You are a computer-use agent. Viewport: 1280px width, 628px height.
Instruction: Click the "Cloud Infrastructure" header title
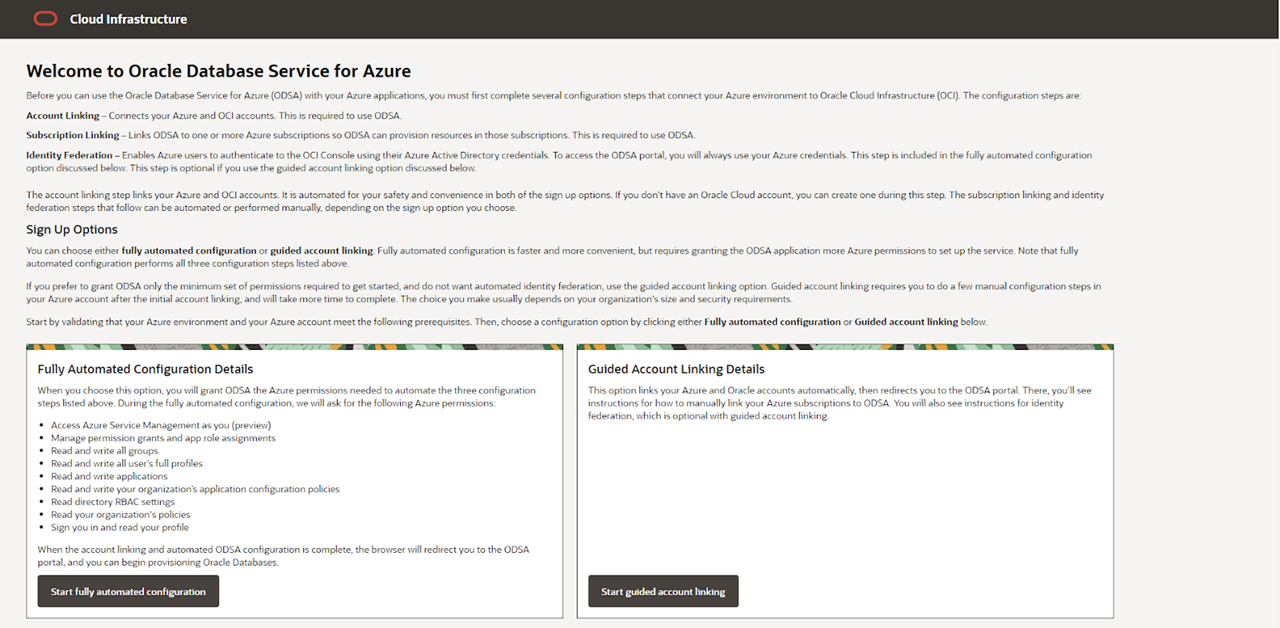pyautogui.click(x=128, y=19)
